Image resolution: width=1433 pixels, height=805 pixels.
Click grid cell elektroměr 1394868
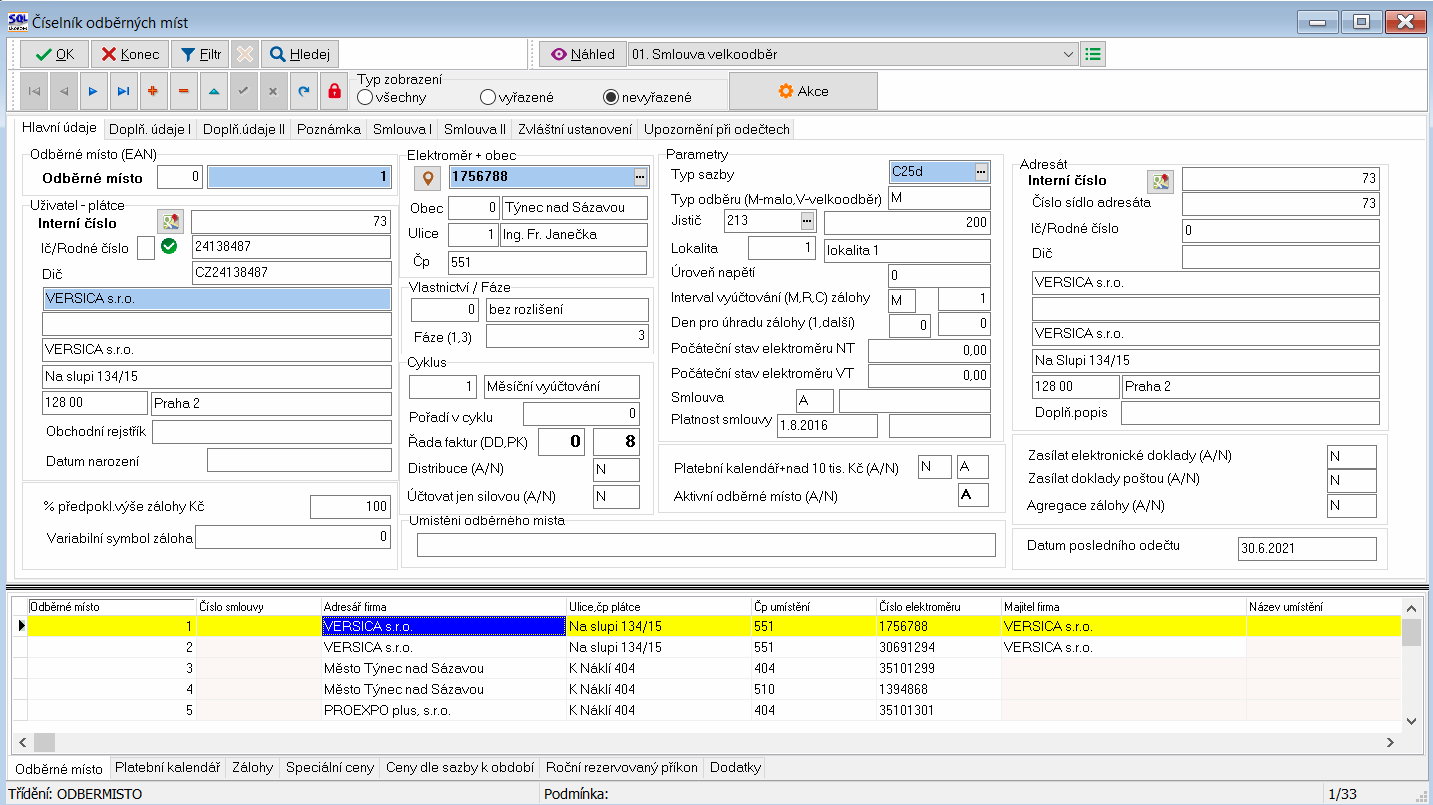(938, 689)
